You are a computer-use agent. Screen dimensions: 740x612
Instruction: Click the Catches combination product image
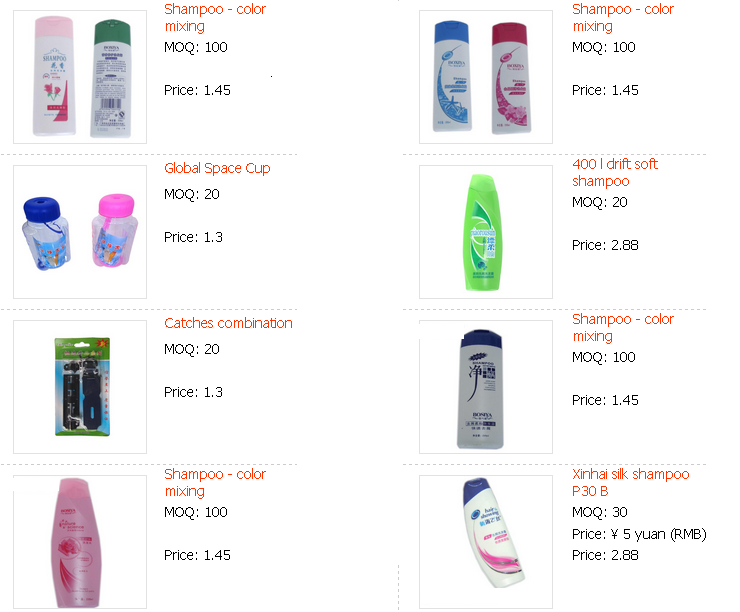click(80, 387)
